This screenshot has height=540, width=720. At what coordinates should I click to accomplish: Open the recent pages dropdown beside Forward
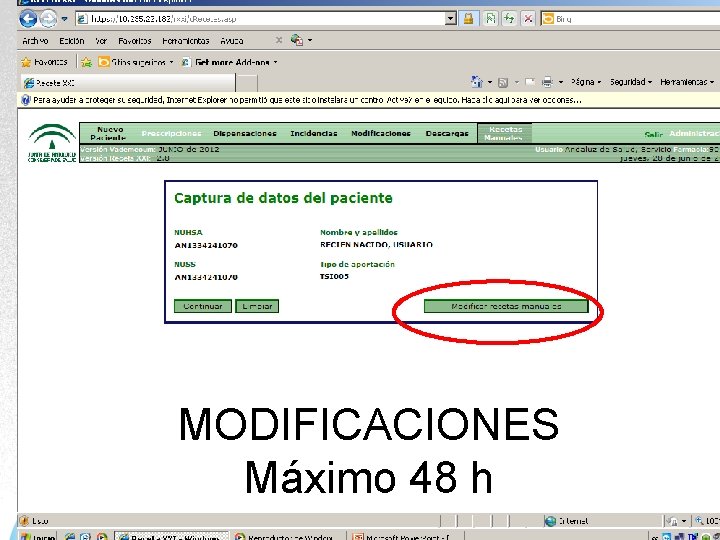(64, 19)
